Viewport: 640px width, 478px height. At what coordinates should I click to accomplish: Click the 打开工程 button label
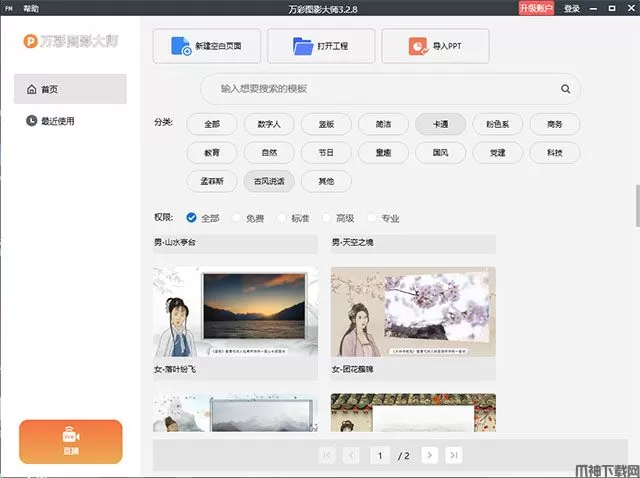click(332, 46)
